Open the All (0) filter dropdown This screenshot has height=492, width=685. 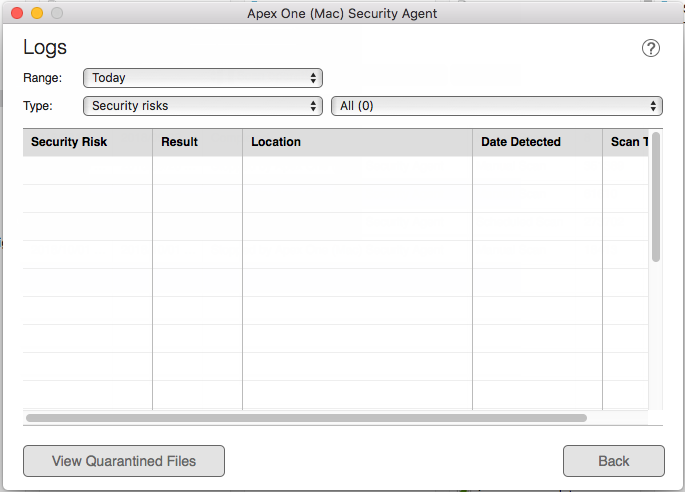497,106
